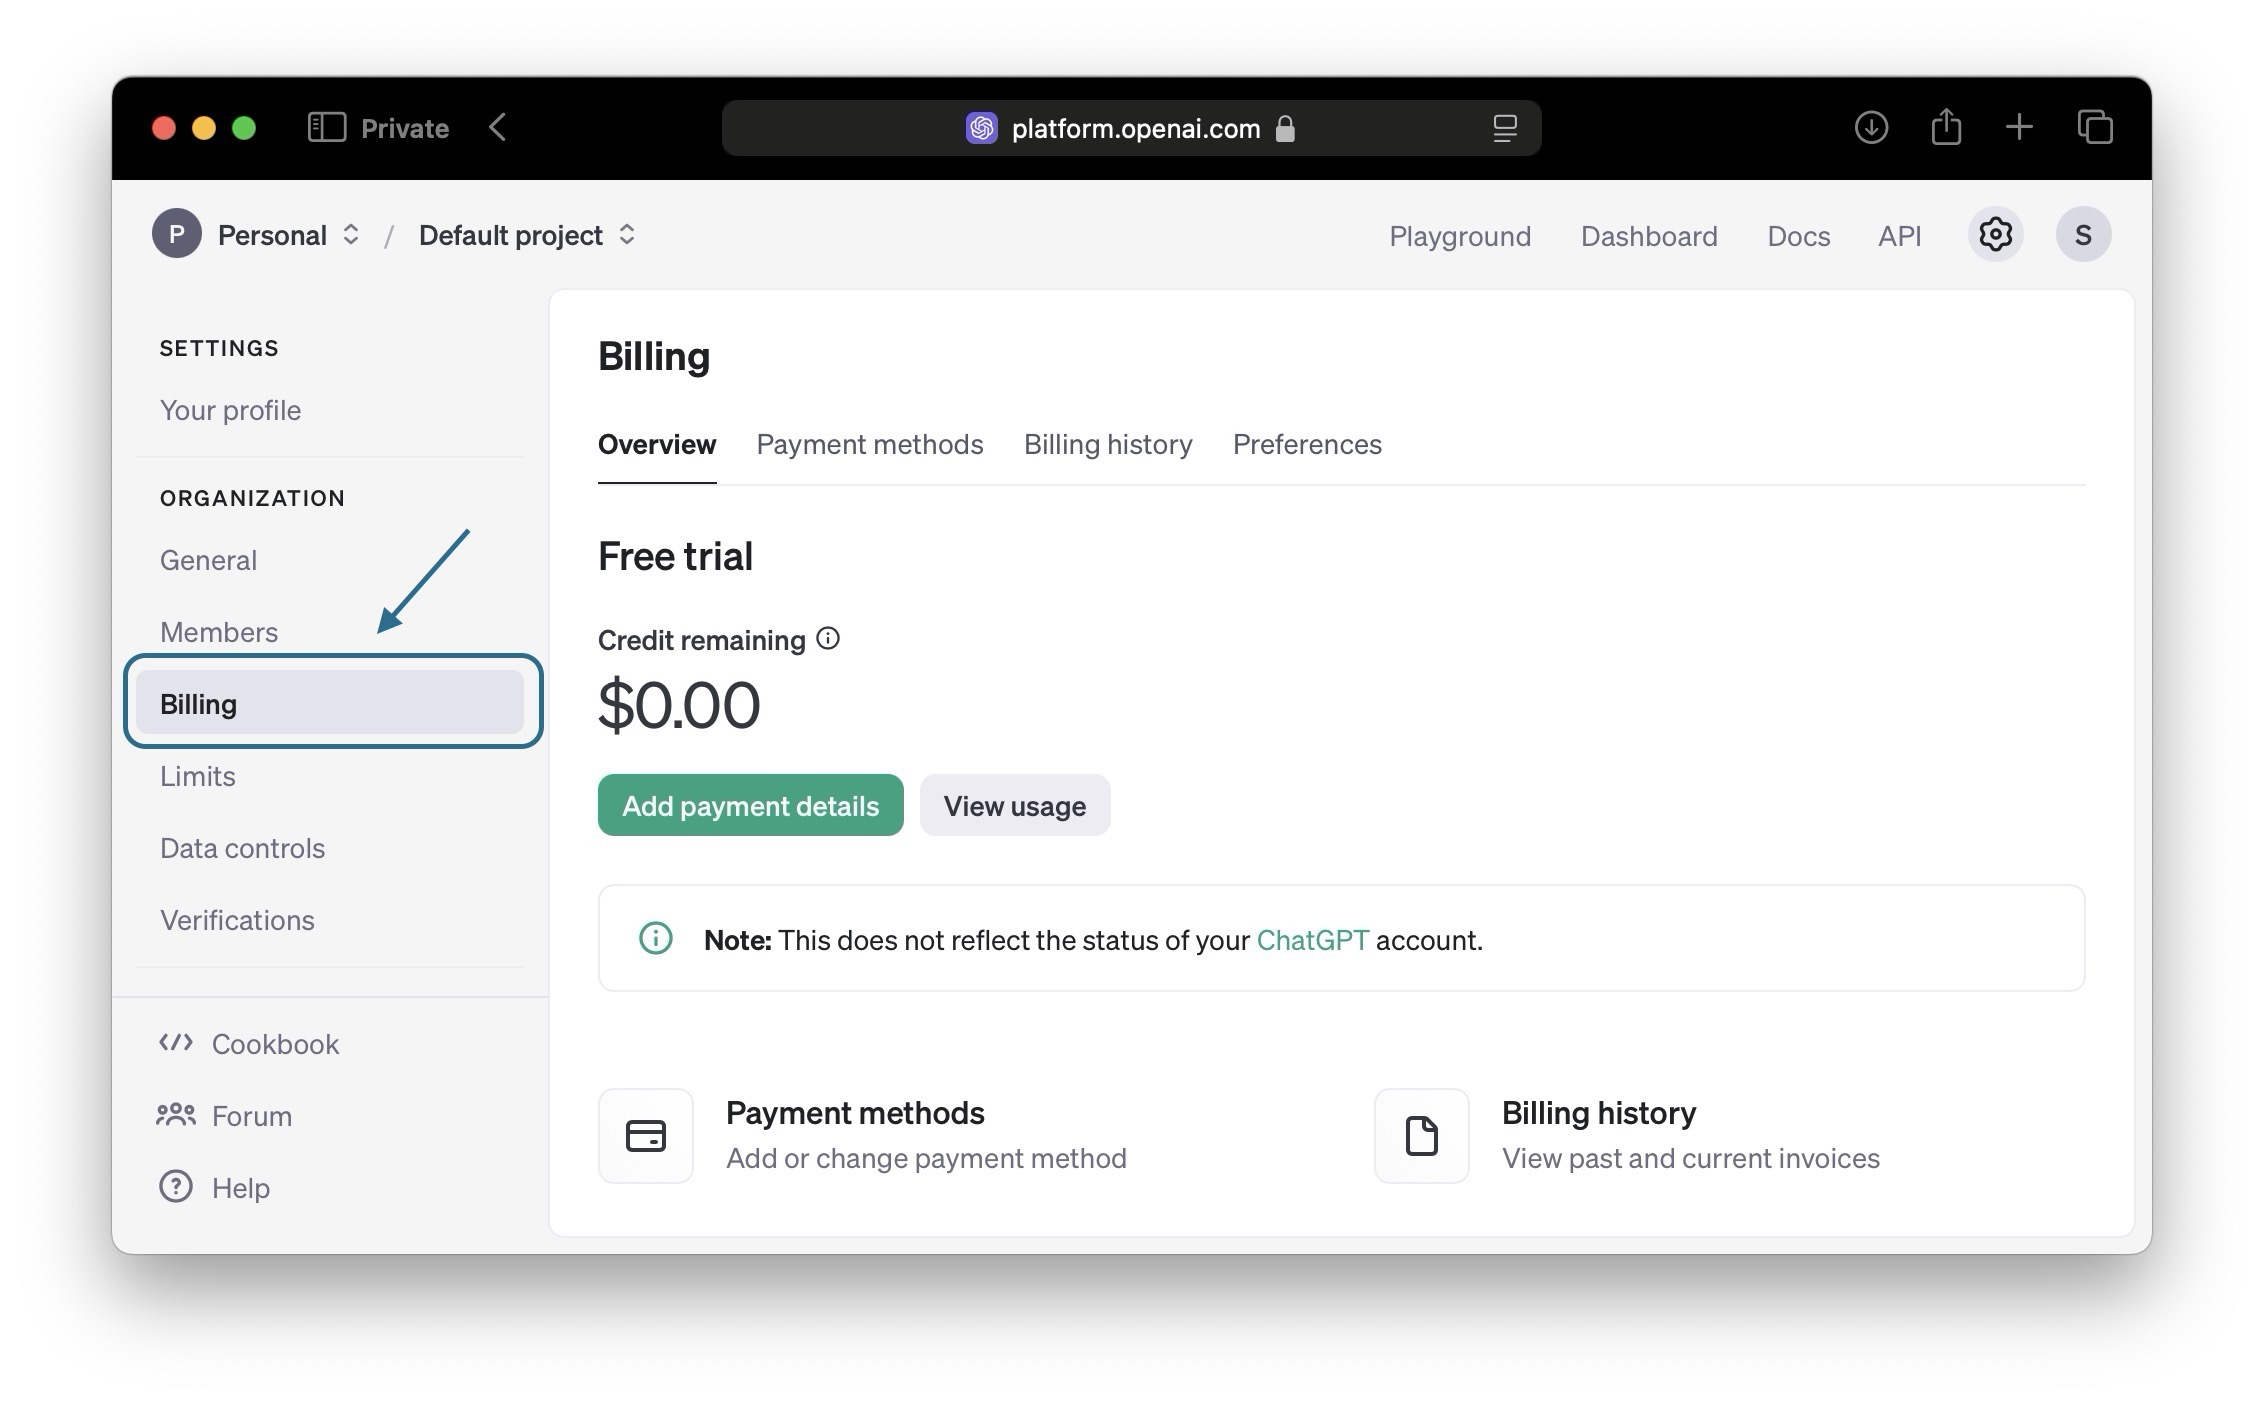Click the Credit remaining info icon

click(x=828, y=638)
